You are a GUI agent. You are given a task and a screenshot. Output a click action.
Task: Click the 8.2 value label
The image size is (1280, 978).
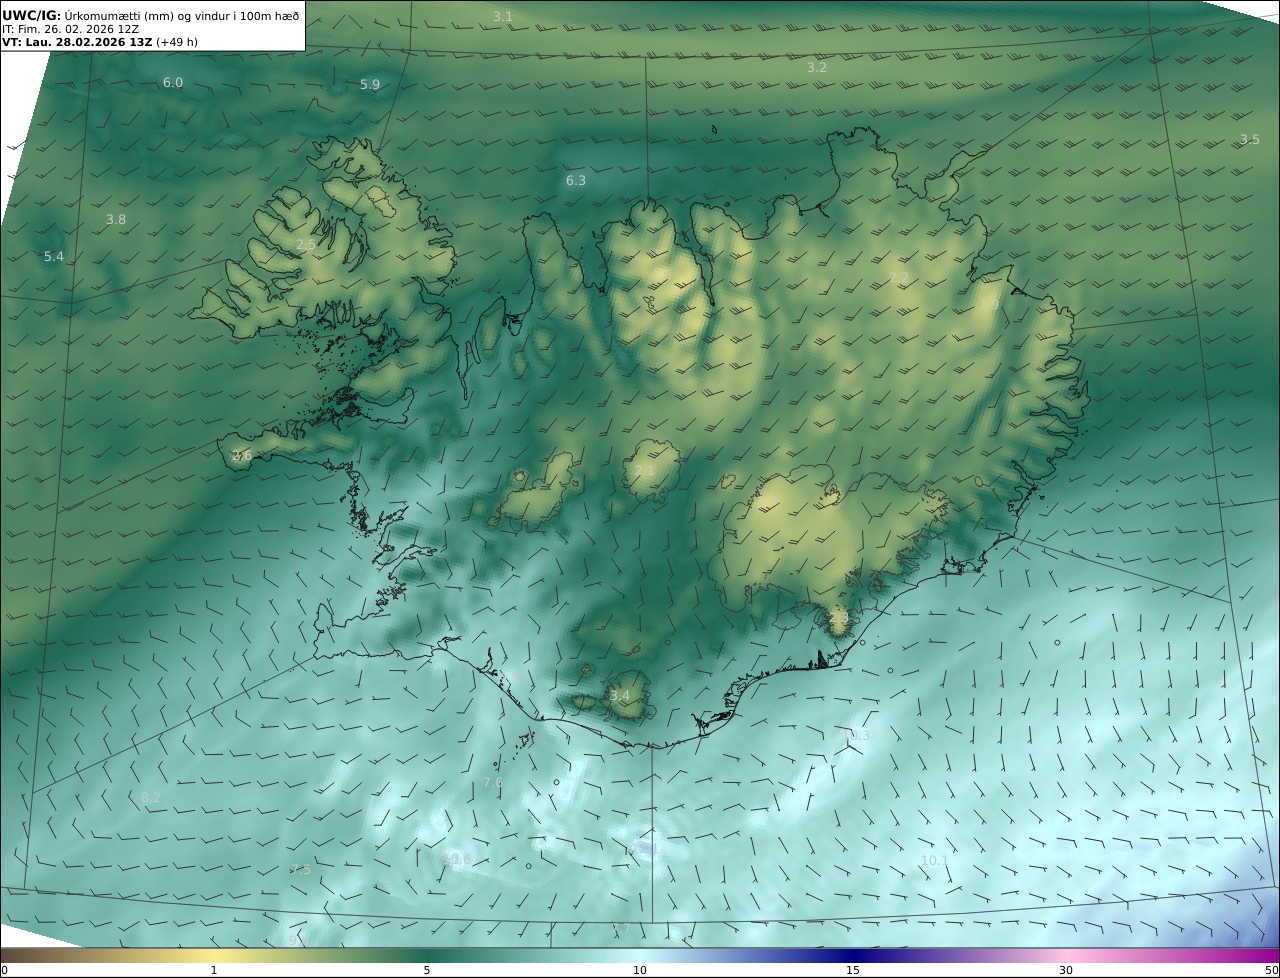coord(151,797)
